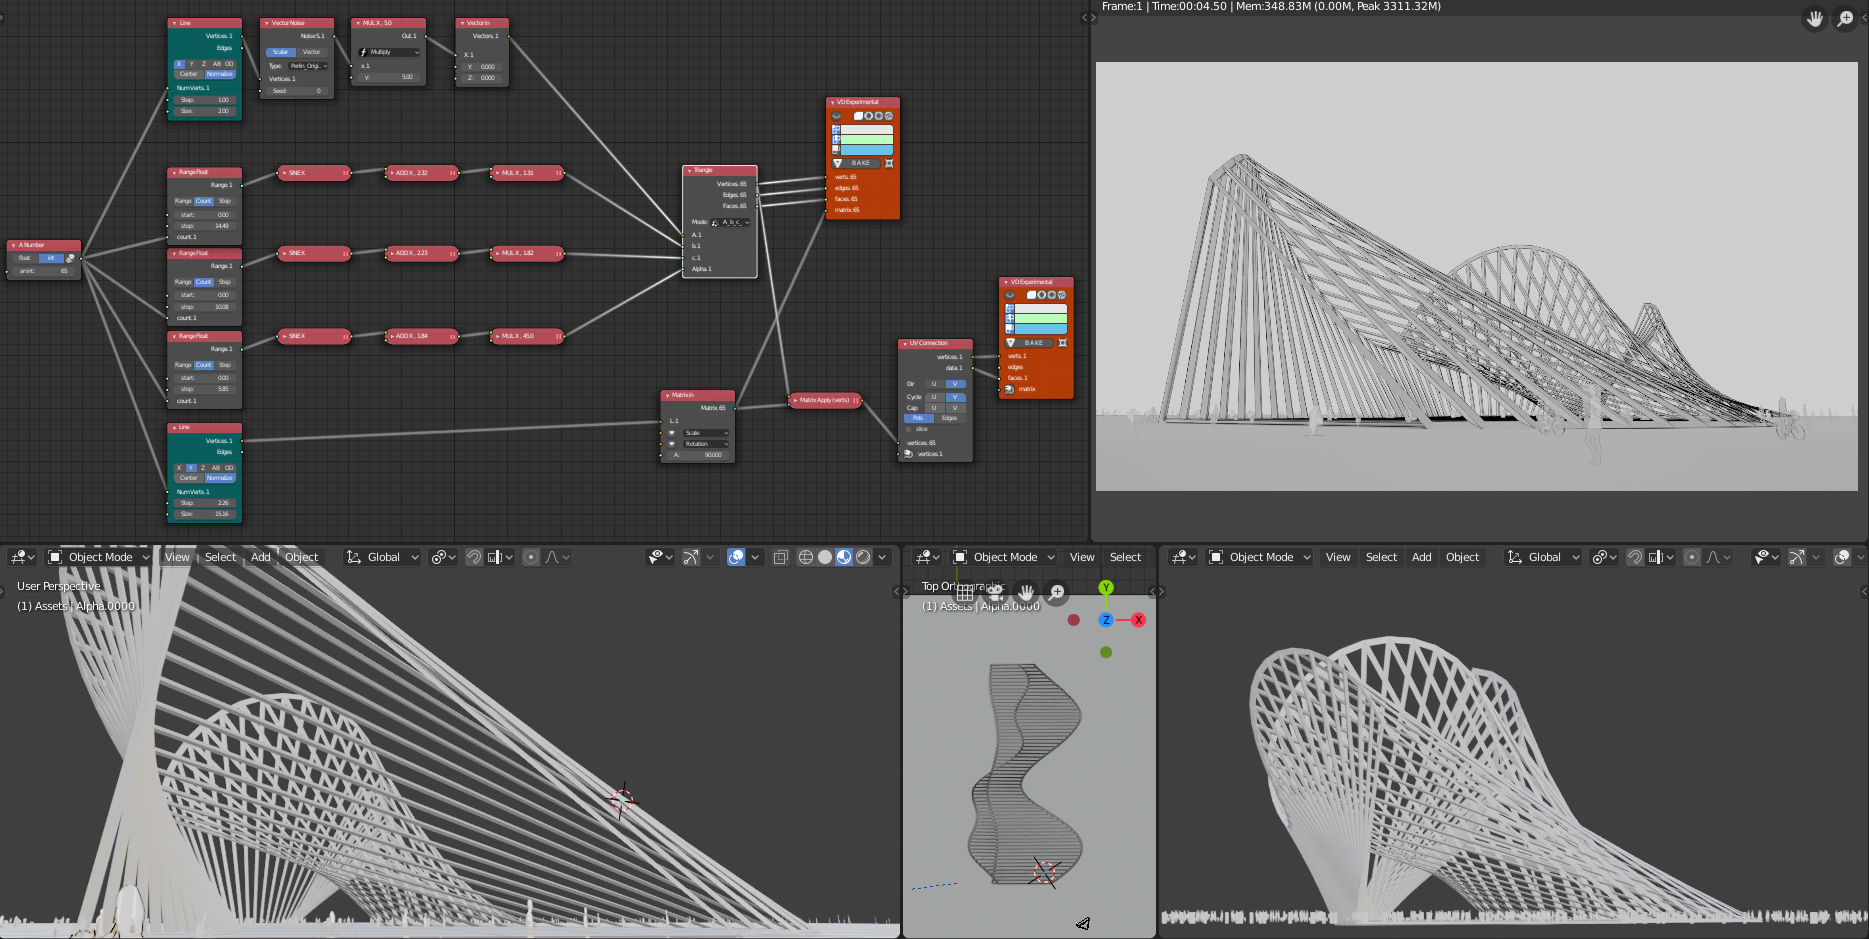Click zoom magnifier gizmo in middle viewport
Viewport: 1869px width, 939px height.
(x=1057, y=592)
